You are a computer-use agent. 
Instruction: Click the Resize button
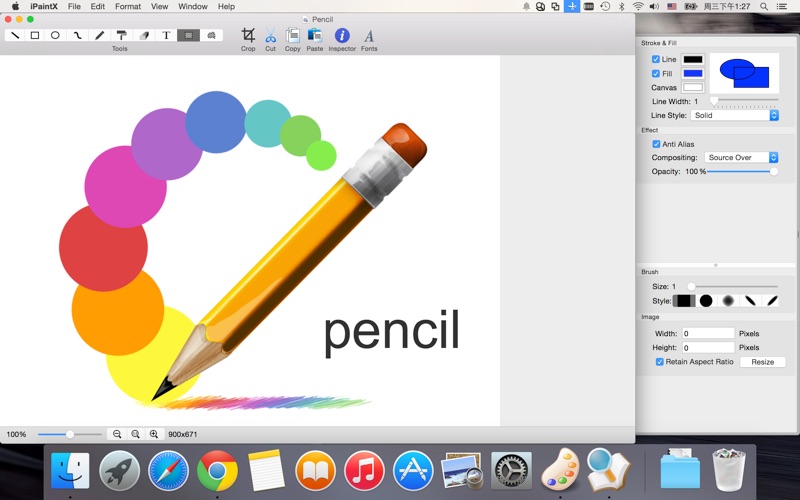763,362
